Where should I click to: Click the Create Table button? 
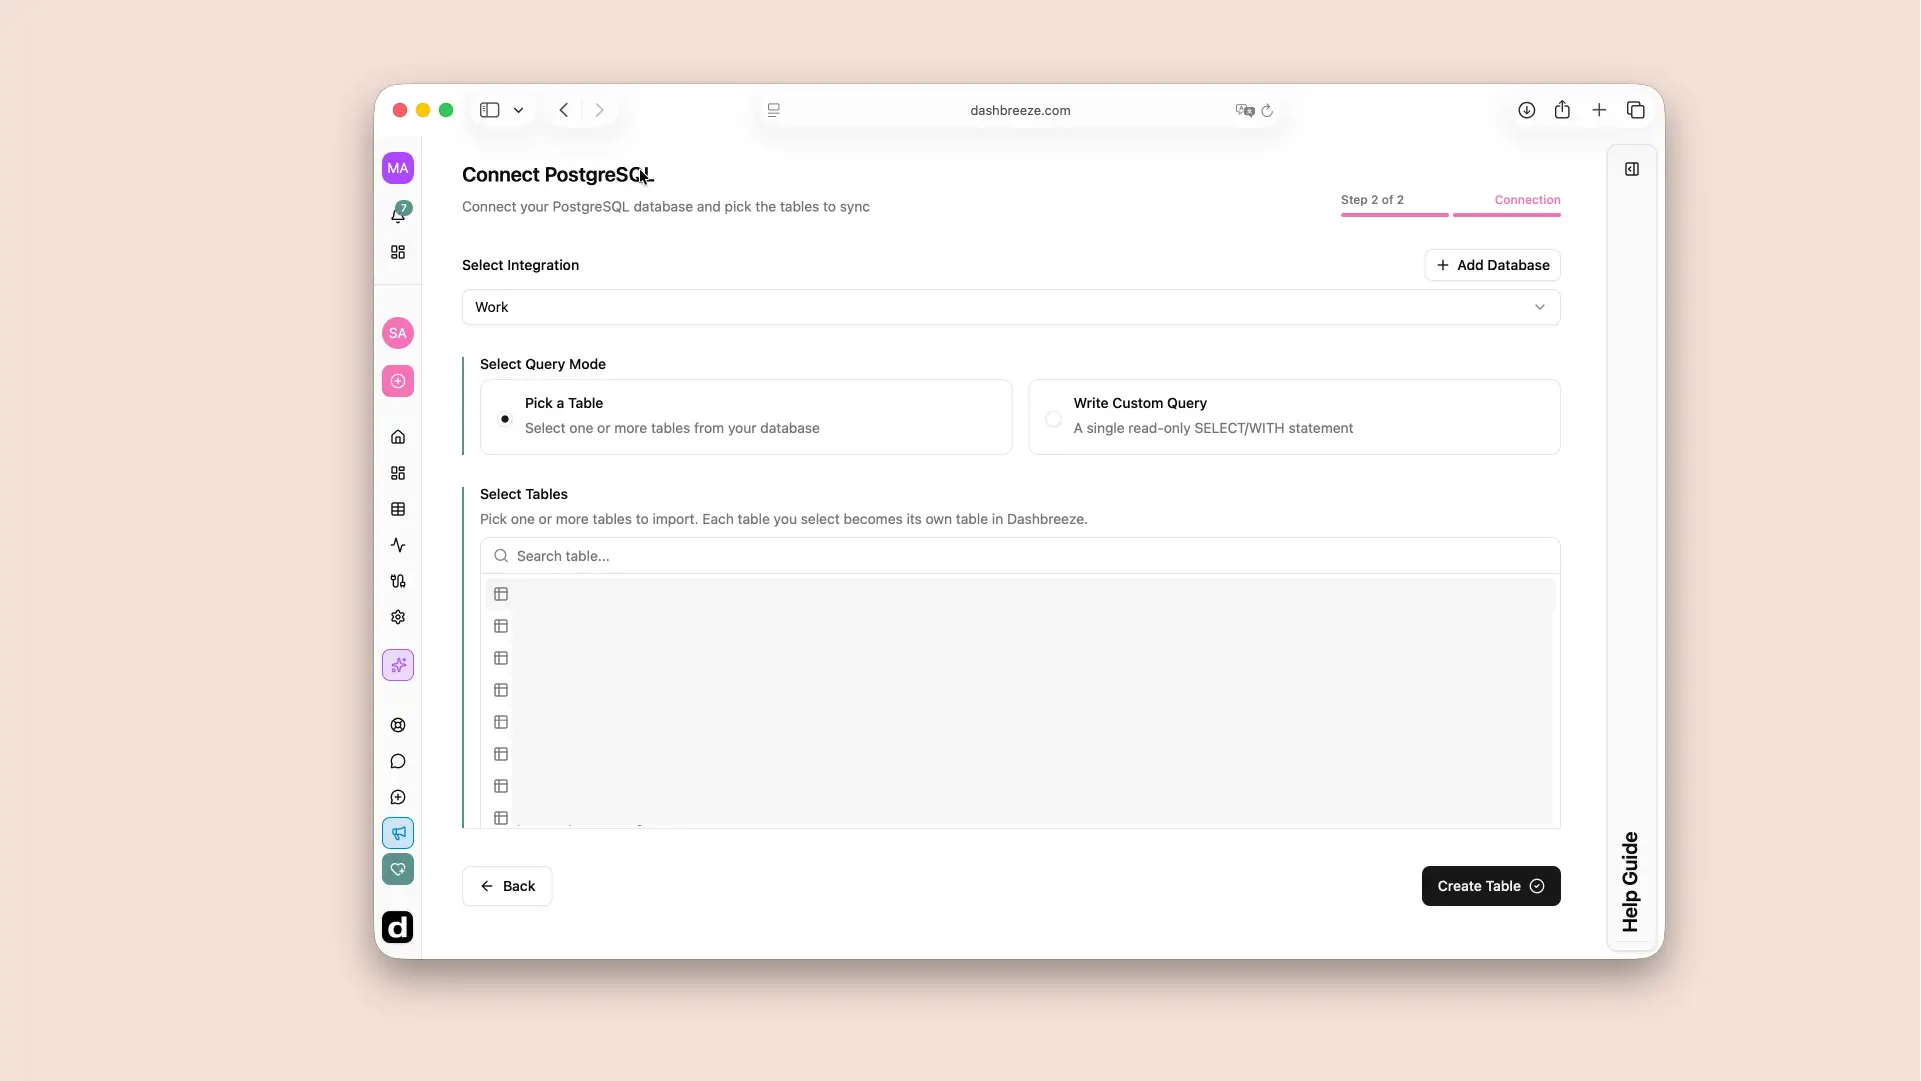coord(1491,886)
